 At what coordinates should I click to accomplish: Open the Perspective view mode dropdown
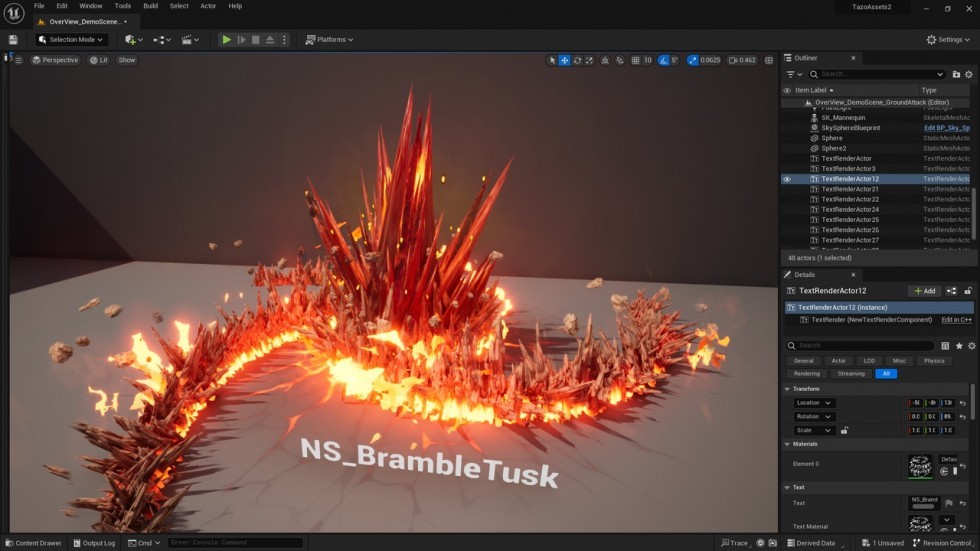[x=56, y=60]
